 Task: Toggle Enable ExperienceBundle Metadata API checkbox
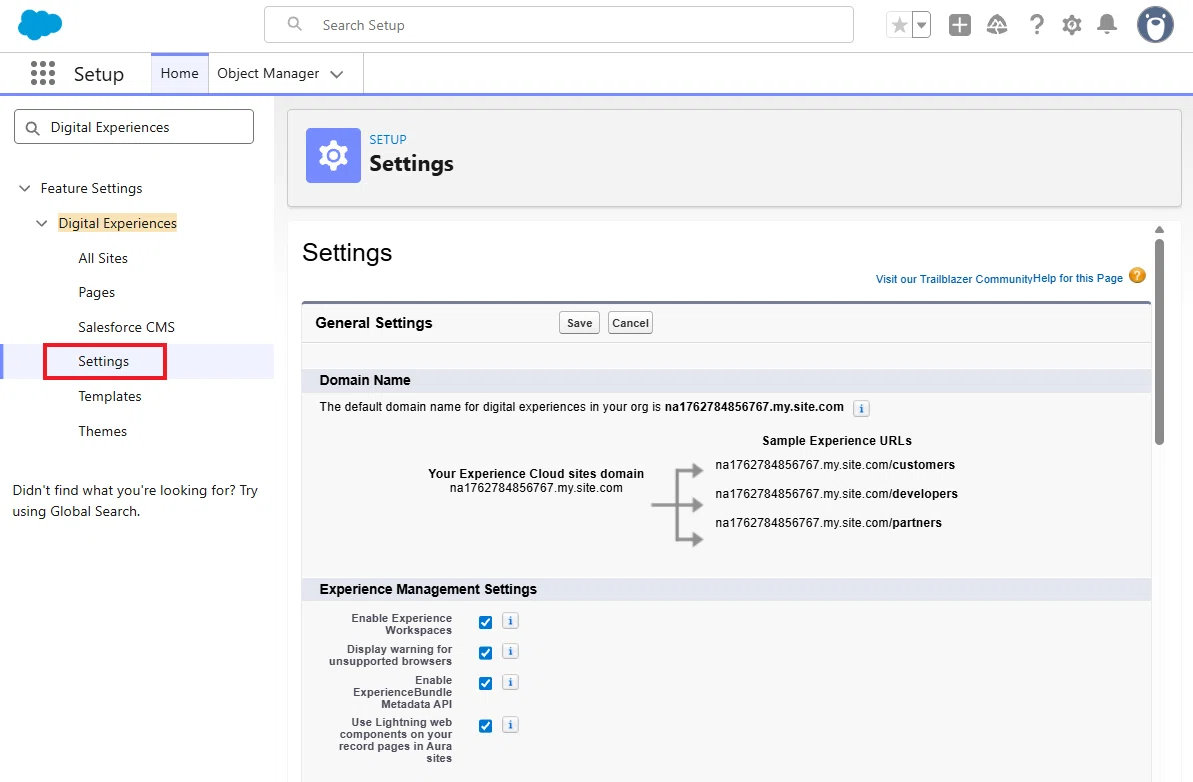click(485, 683)
